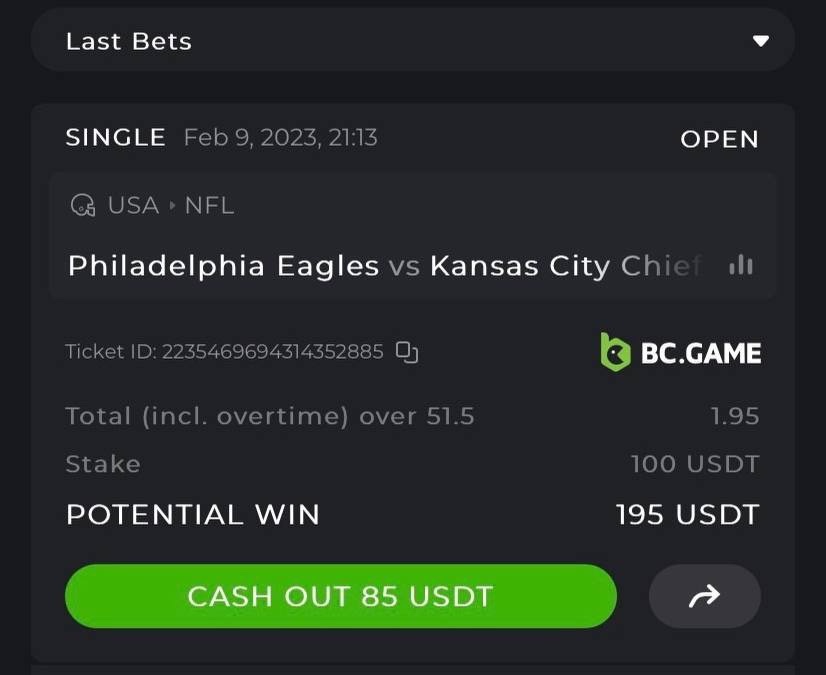Select the Philadelphia Eagles team name
Screen dimensions: 826x675
click(x=223, y=266)
